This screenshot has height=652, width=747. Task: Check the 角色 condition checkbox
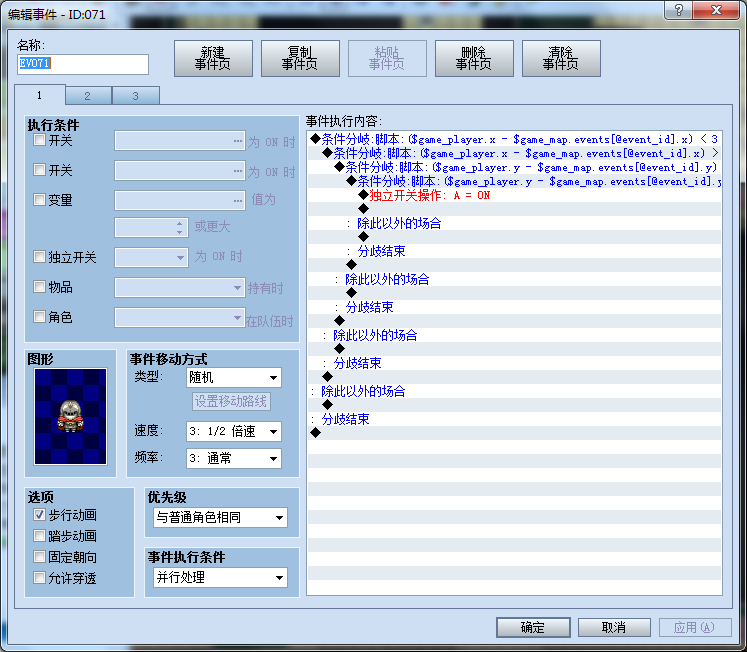pos(39,316)
